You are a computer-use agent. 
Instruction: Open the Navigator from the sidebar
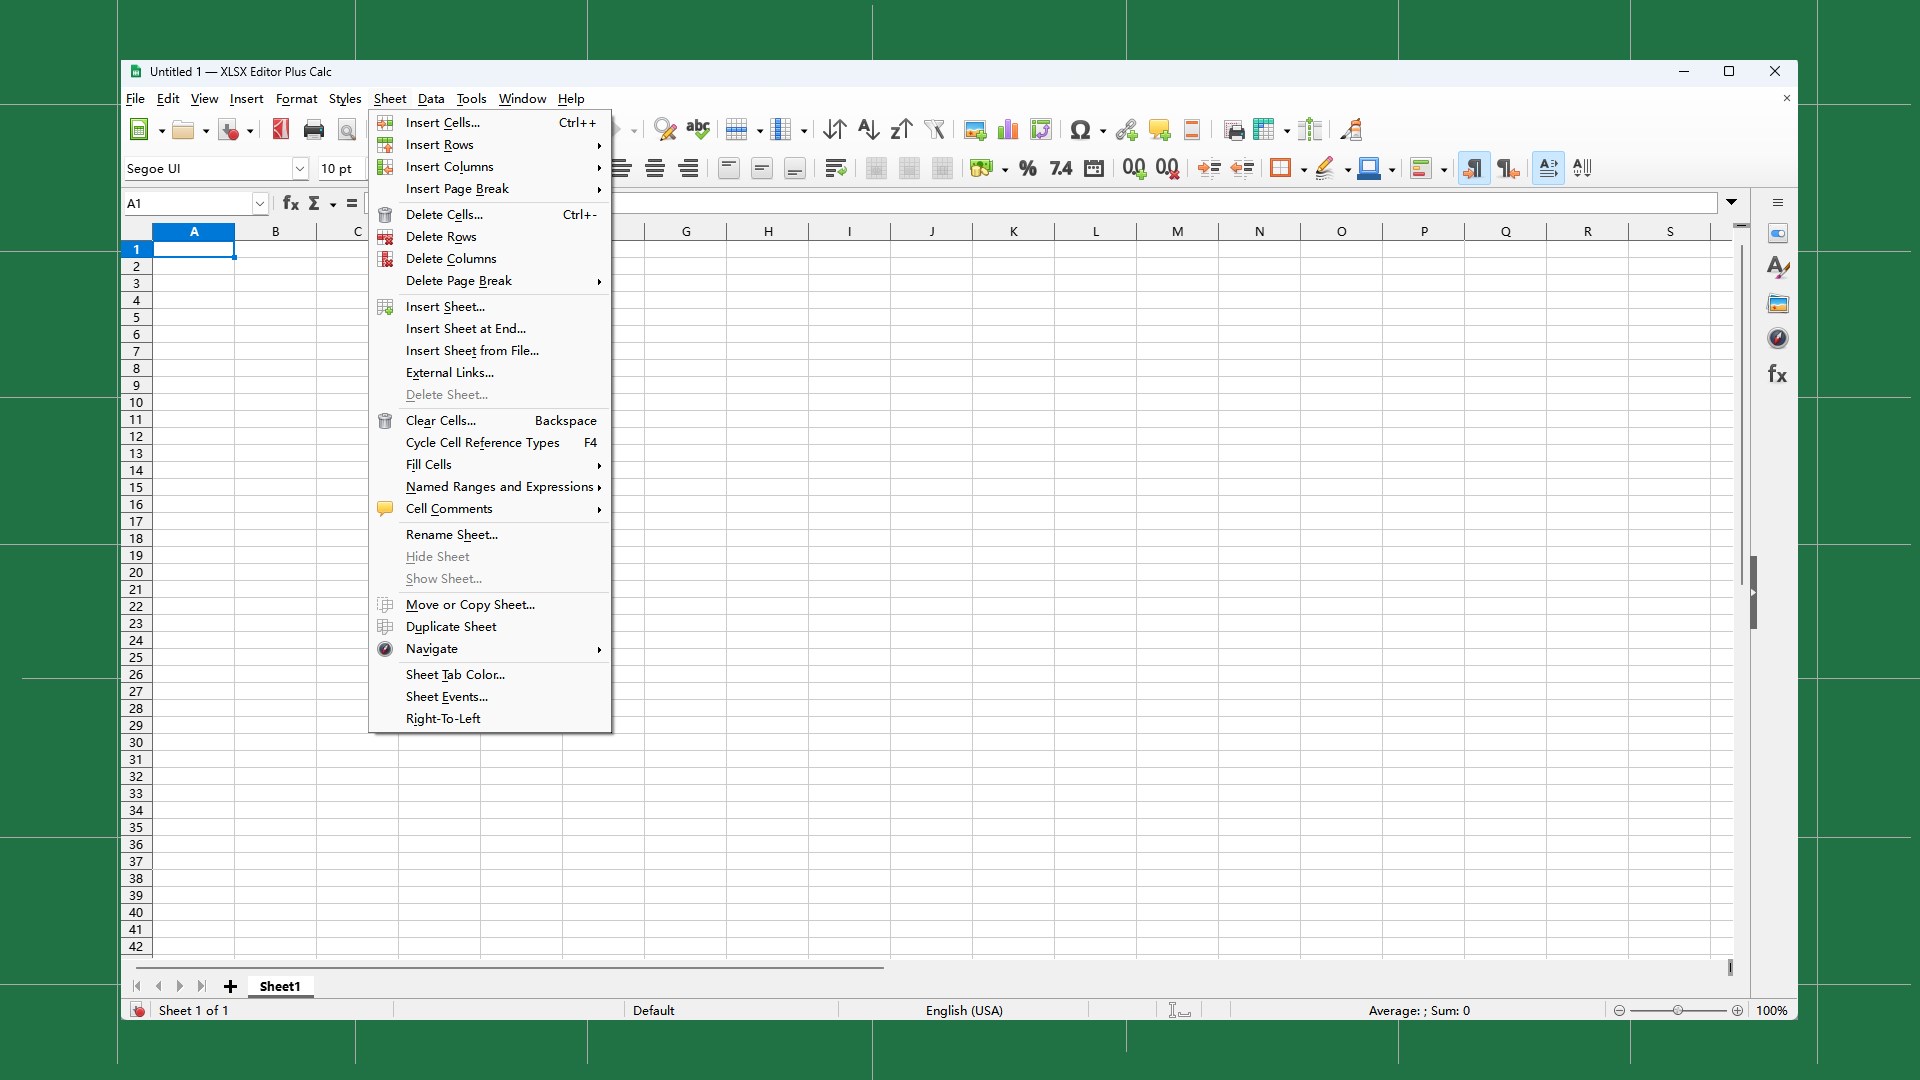click(x=1778, y=338)
